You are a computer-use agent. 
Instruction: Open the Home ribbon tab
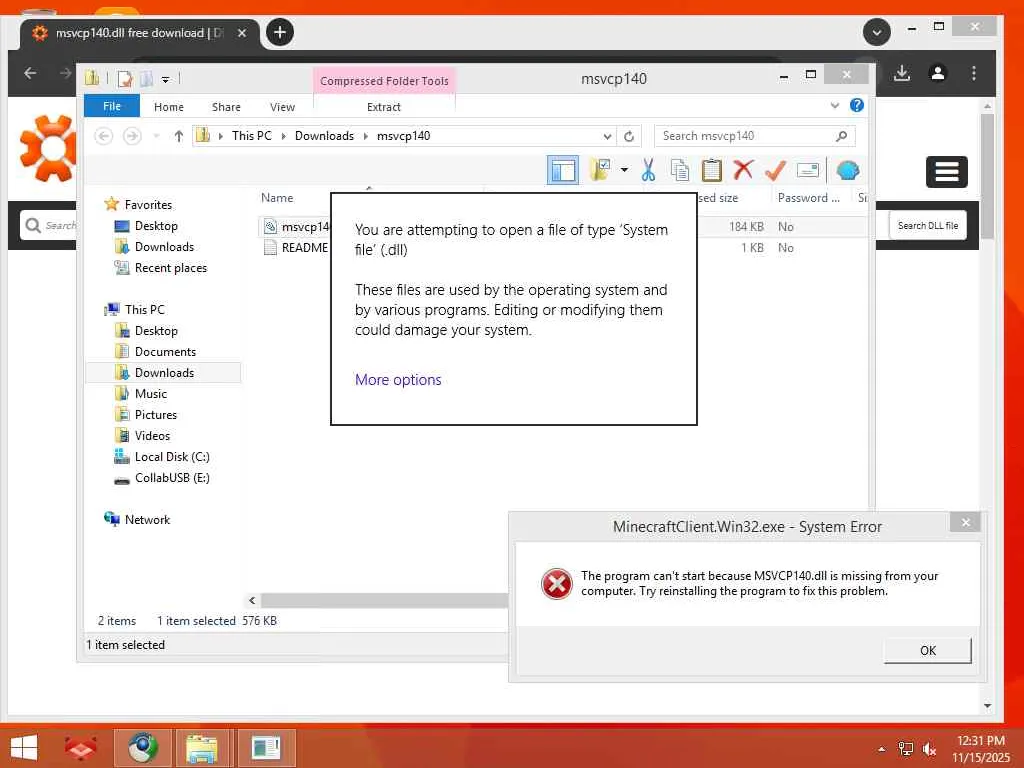pyautogui.click(x=168, y=106)
